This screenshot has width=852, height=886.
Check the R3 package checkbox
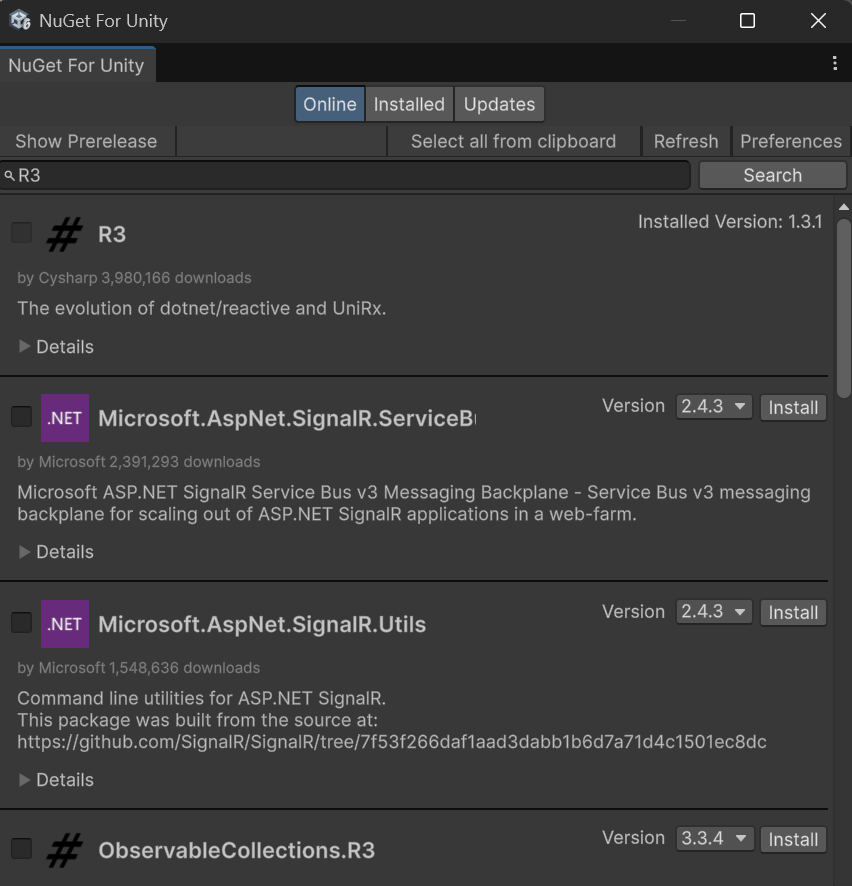pos(21,232)
